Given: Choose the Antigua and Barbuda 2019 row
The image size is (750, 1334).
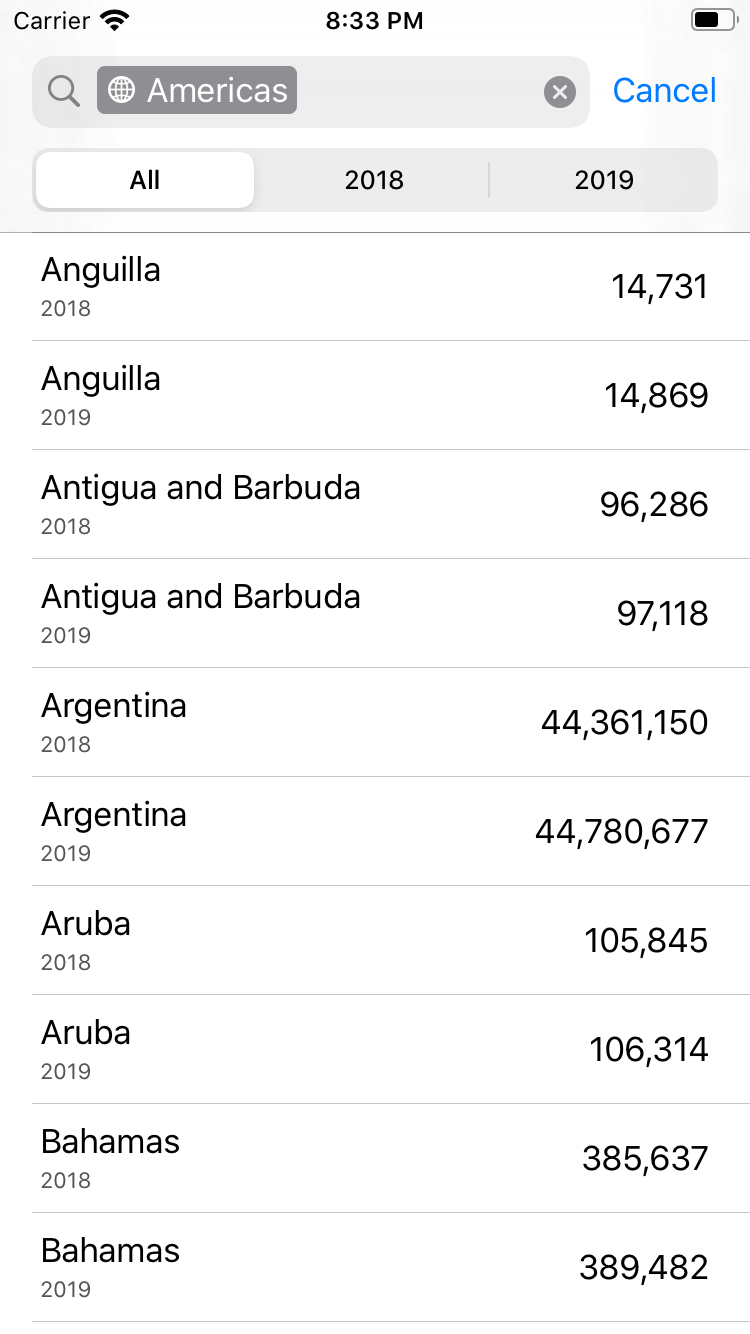Looking at the screenshot, I should click(x=375, y=614).
